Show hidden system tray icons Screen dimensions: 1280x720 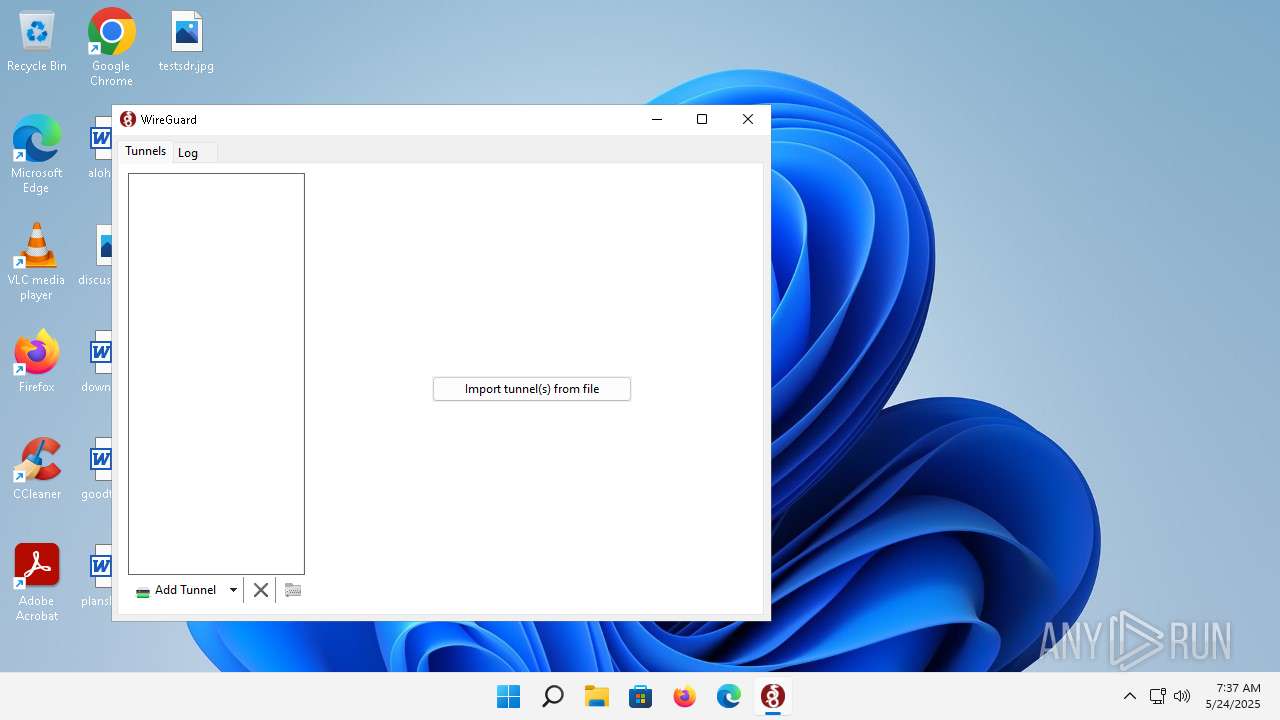(1130, 696)
